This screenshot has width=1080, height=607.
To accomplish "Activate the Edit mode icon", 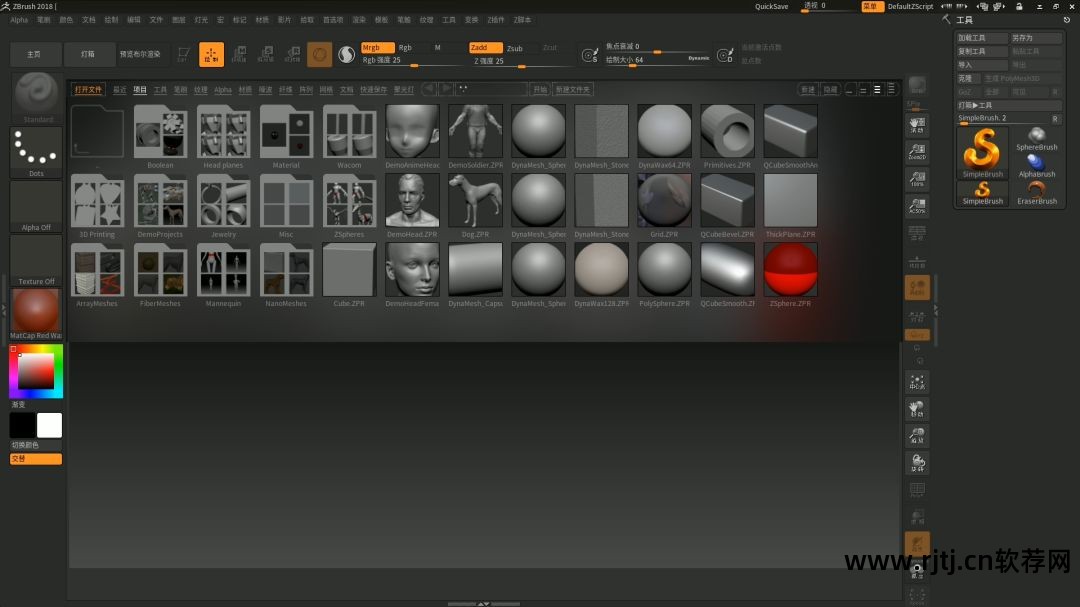I will point(183,54).
